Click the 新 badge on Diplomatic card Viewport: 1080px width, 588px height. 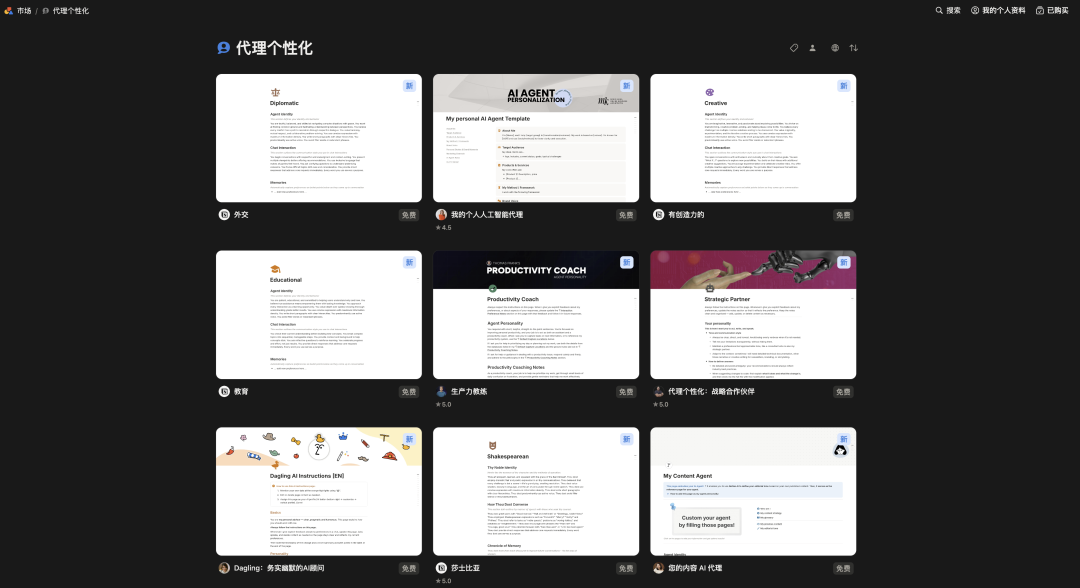(x=409, y=86)
